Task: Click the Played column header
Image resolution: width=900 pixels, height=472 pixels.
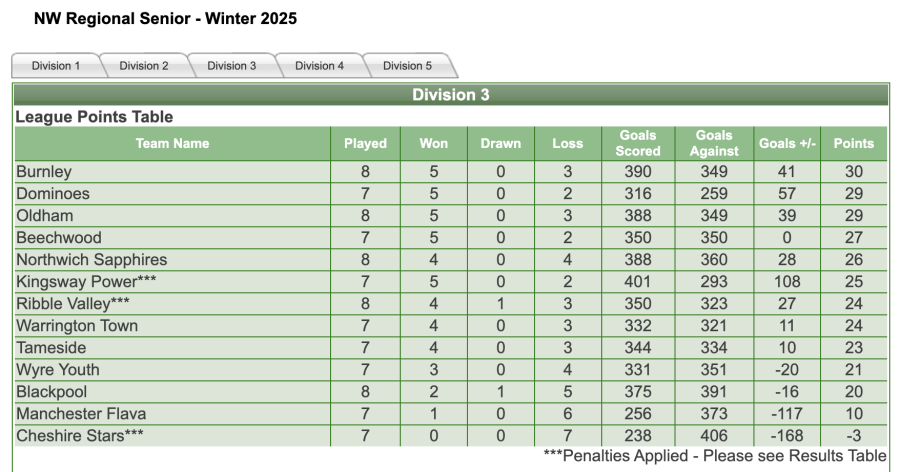Action: point(365,143)
